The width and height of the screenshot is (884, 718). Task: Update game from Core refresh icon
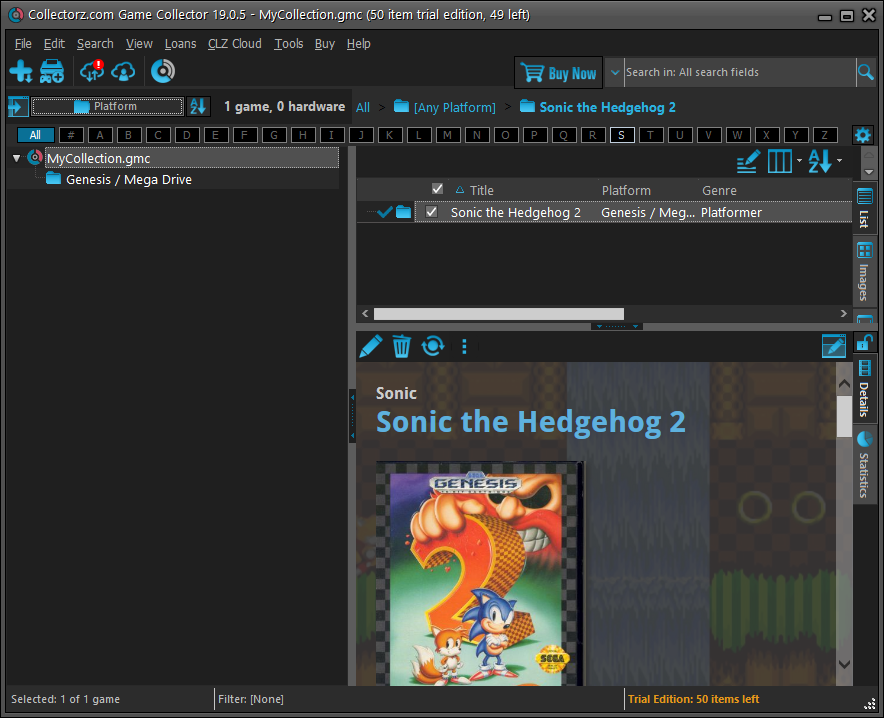433,346
